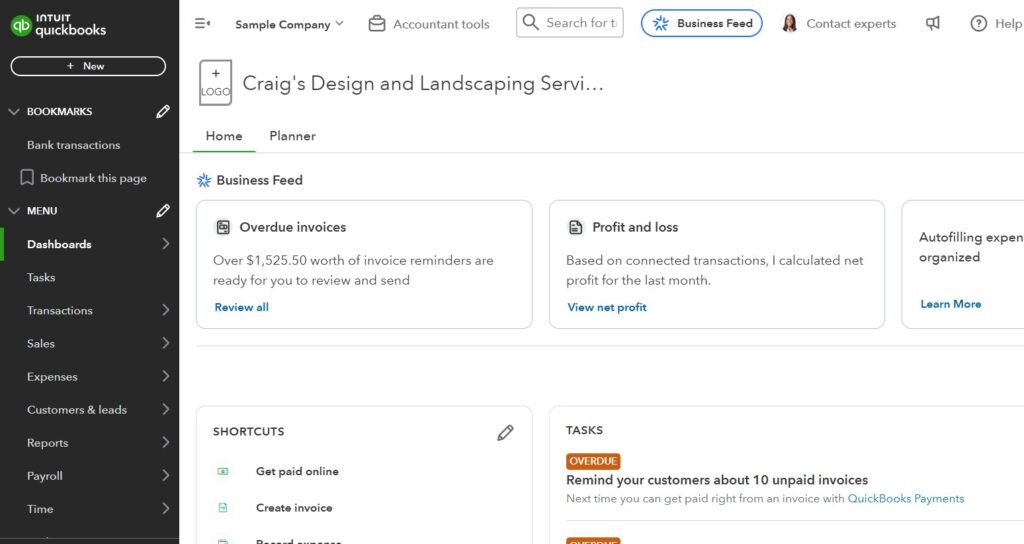Collapse the BOOKMARKS section
Image resolution: width=1024 pixels, height=544 pixels.
point(14,112)
